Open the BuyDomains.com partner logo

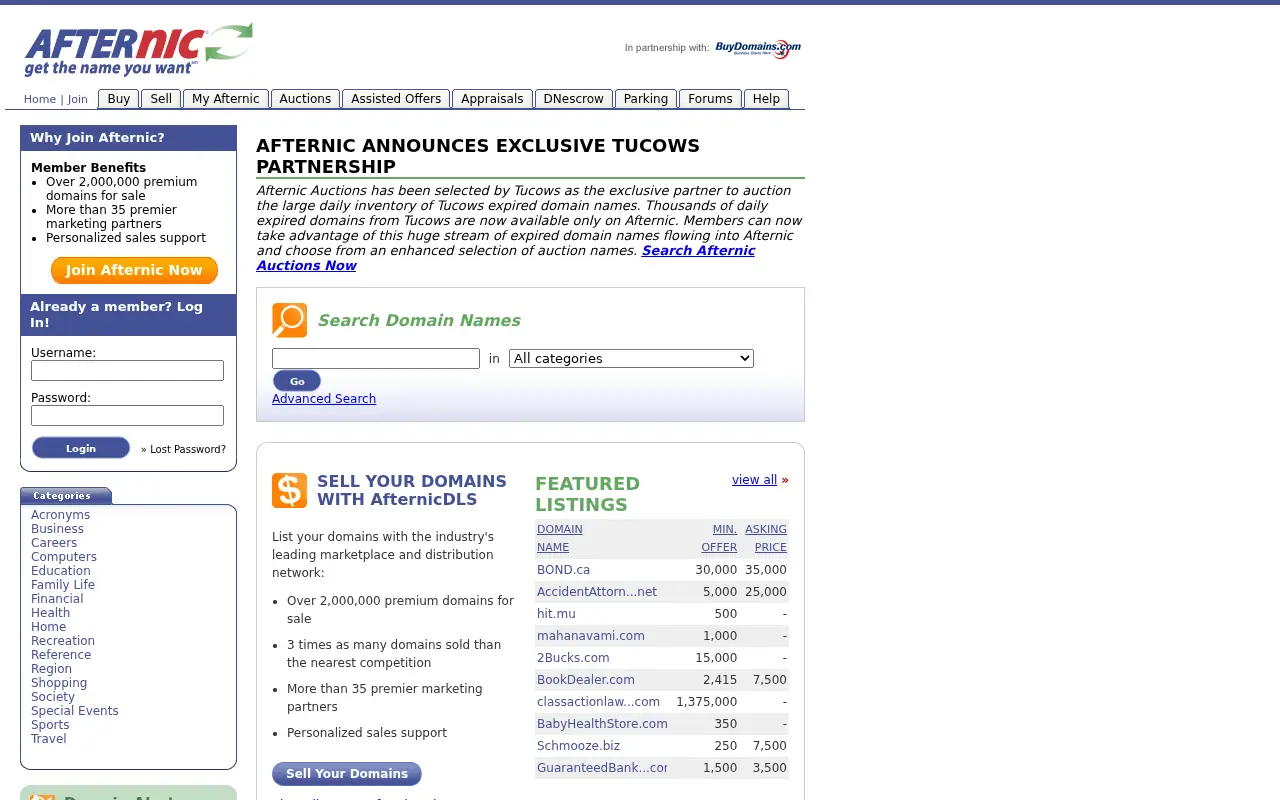(758, 48)
